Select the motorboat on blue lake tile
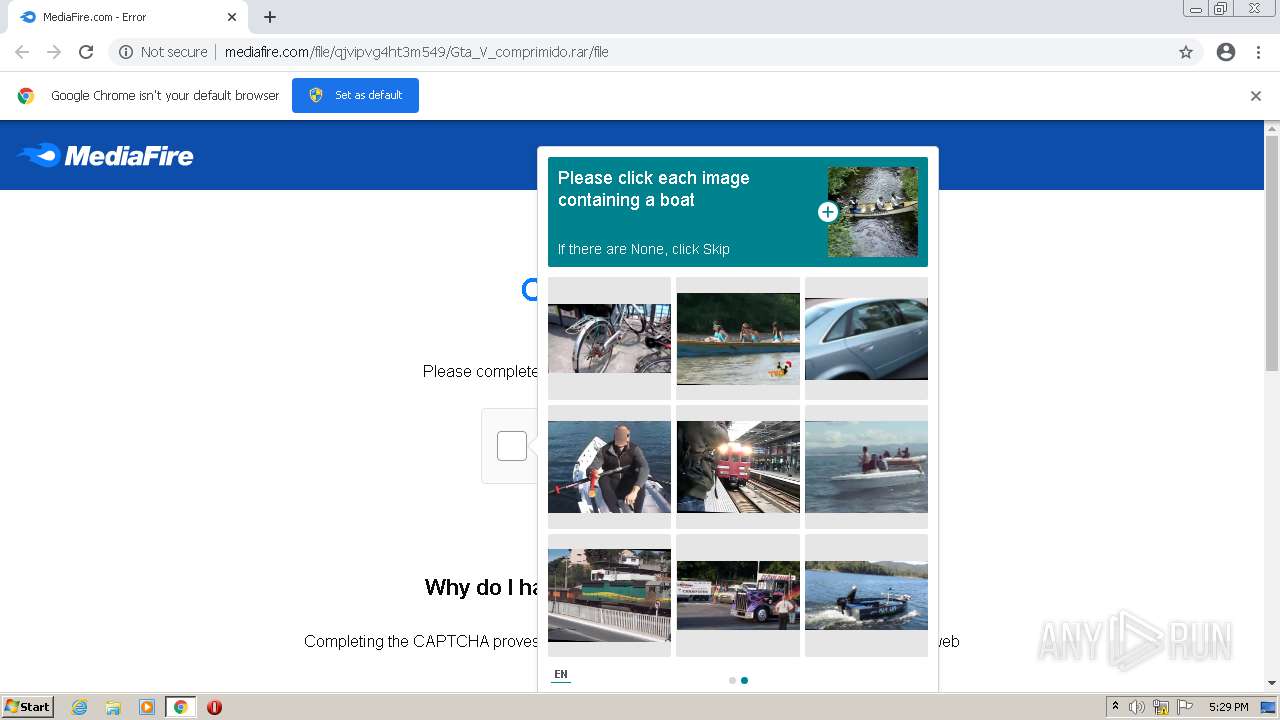Viewport: 1280px width, 720px height. [x=866, y=595]
